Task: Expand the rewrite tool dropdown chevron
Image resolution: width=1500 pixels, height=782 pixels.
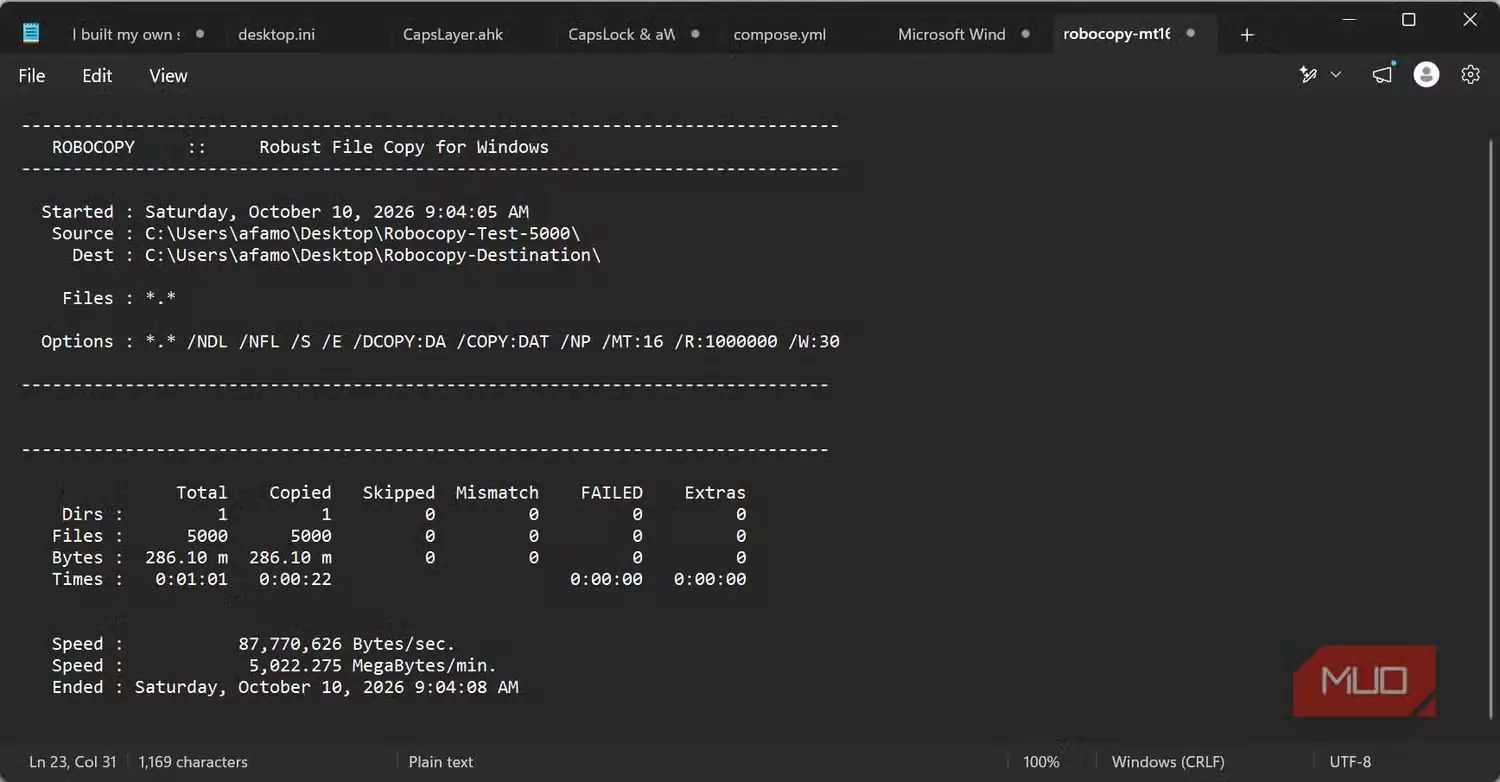Action: 1336,75
